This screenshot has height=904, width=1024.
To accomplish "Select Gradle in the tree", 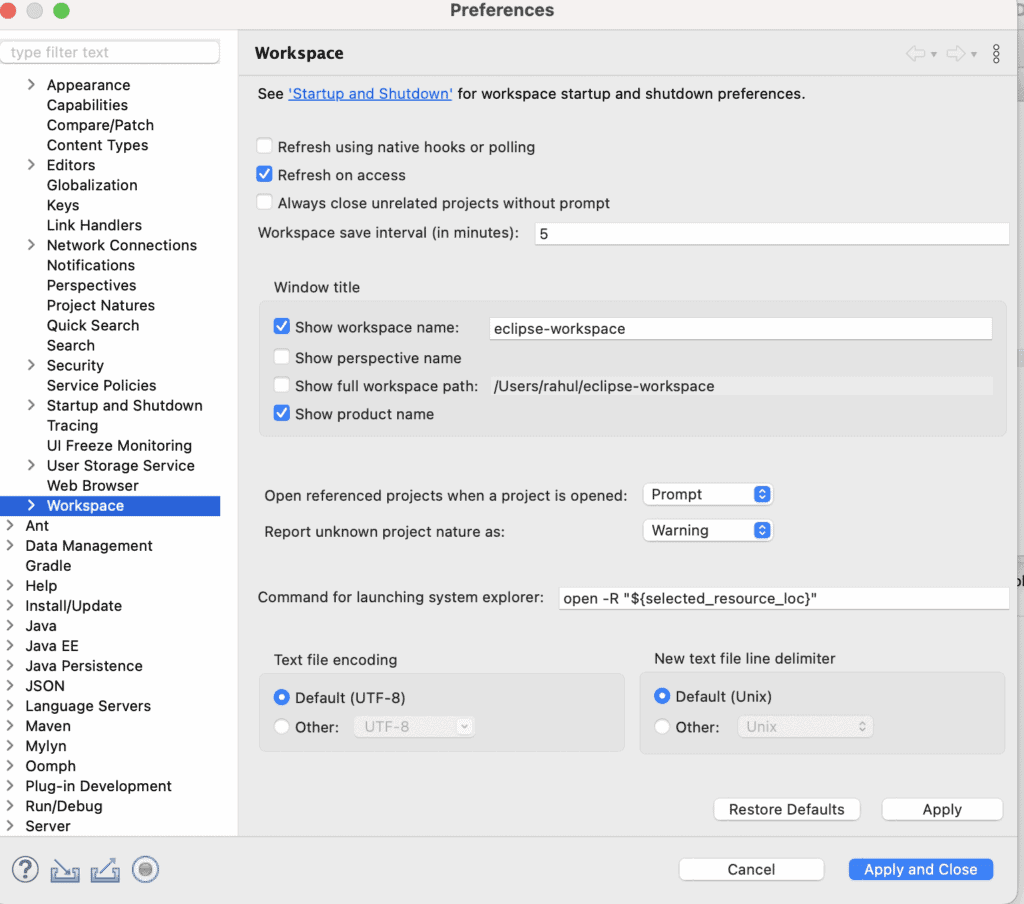I will [x=48, y=566].
